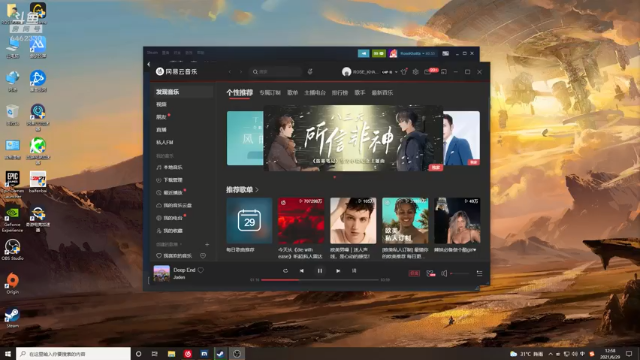Start heartbeat mode icon beside liked music
The image size is (640, 360).
point(203,256)
